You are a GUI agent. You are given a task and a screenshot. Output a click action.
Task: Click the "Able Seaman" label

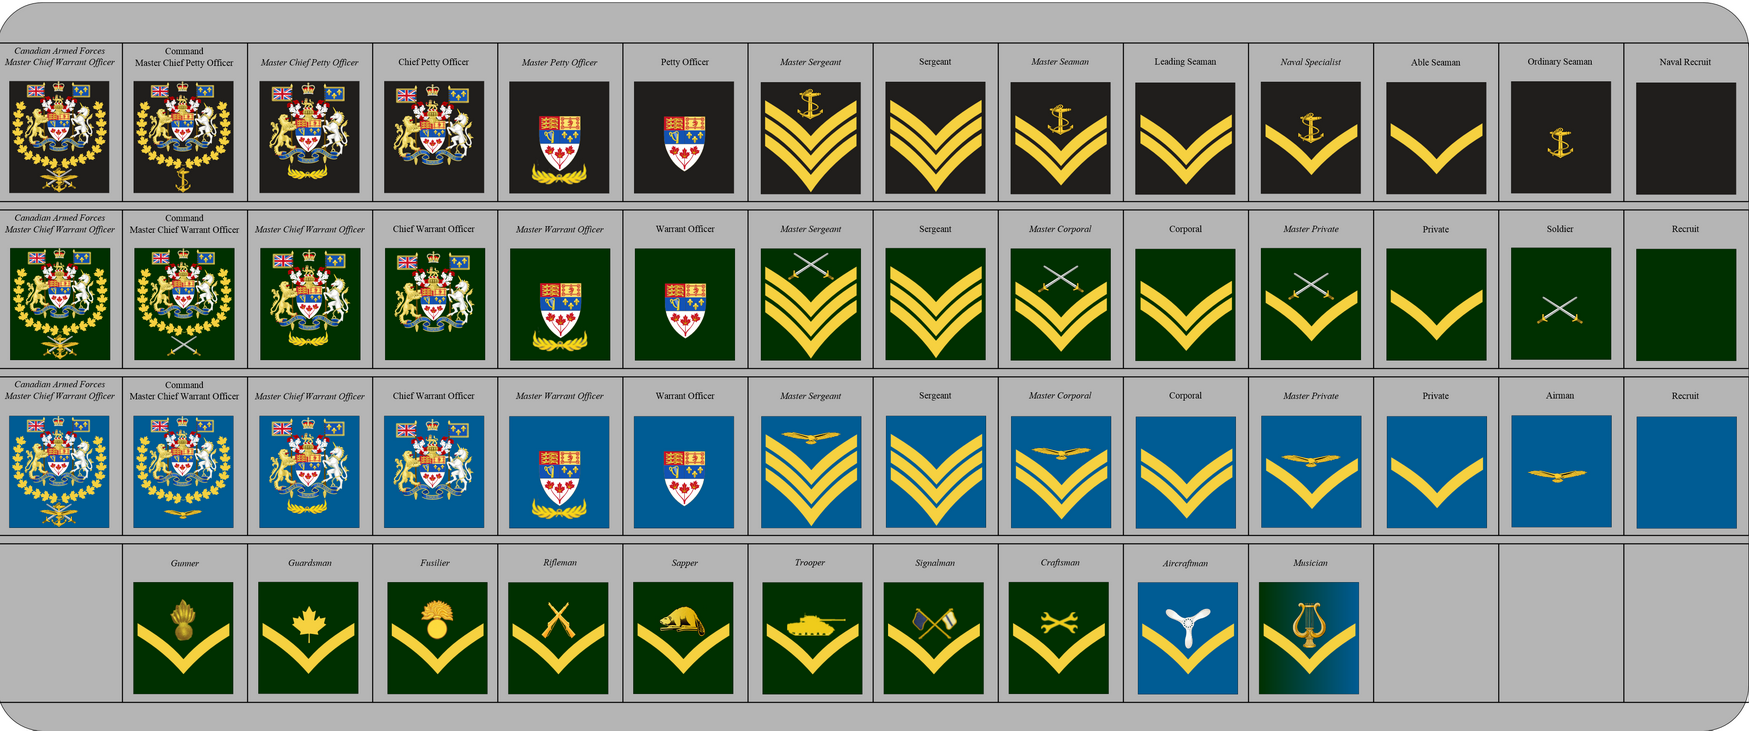point(1435,62)
